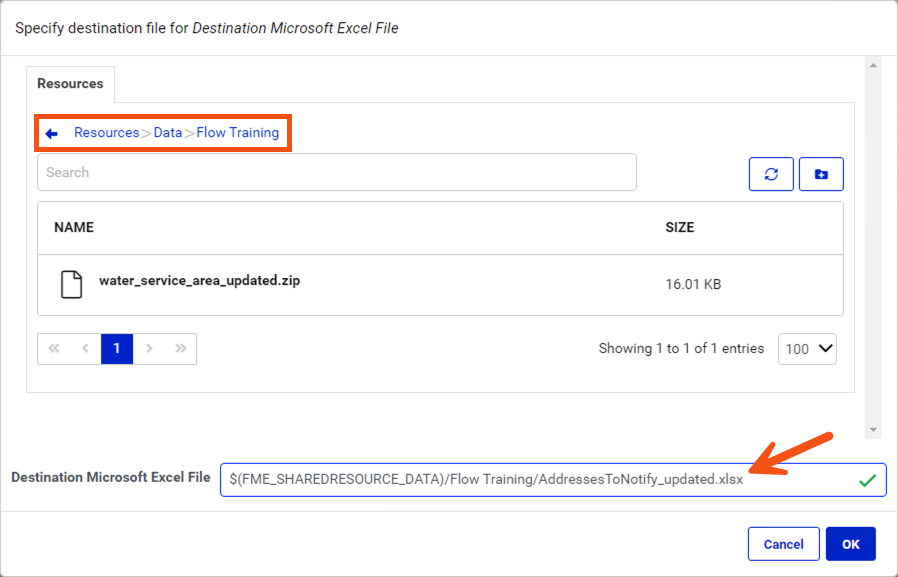Refresh the file listing
Viewport: 898px width, 577px height.
771,173
